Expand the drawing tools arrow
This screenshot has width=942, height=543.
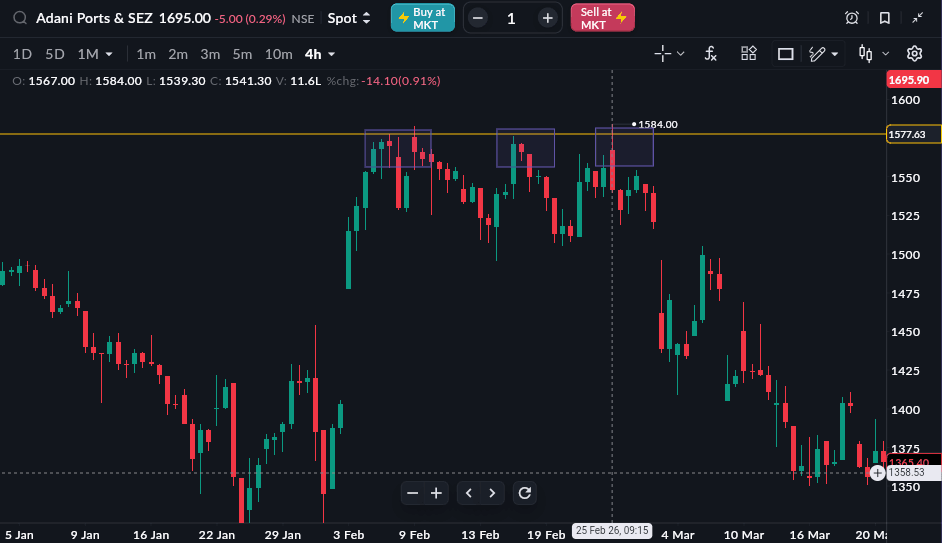(x=834, y=54)
